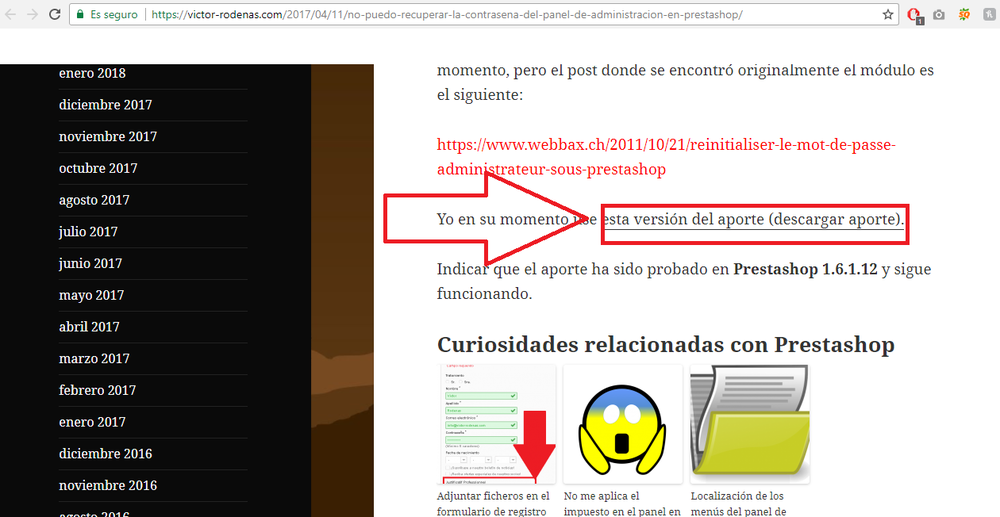The height and width of the screenshot is (517, 1000).
Task: Open the orange SEO extension icon
Action: 964,14
